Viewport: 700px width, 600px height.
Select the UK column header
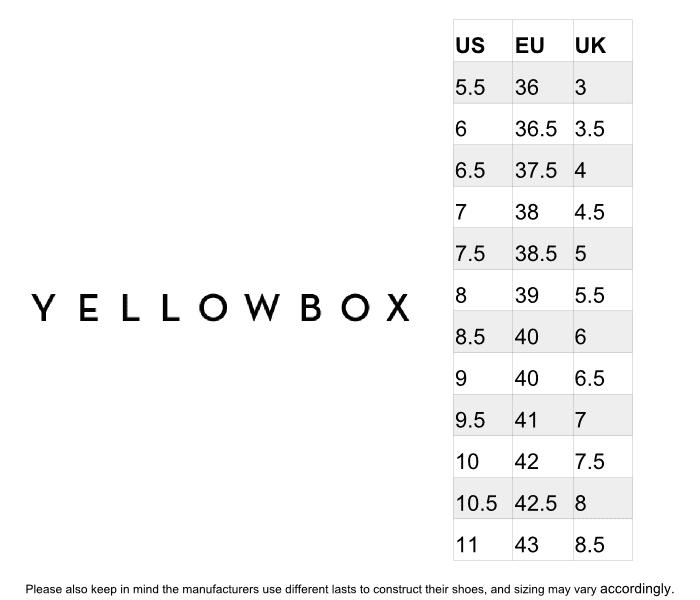tap(603, 41)
